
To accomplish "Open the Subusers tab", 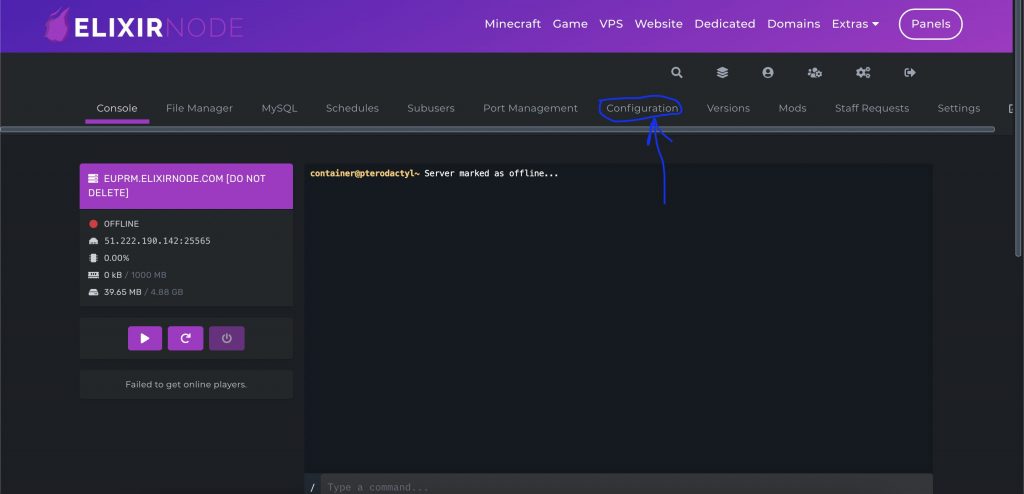I will (x=430, y=108).
